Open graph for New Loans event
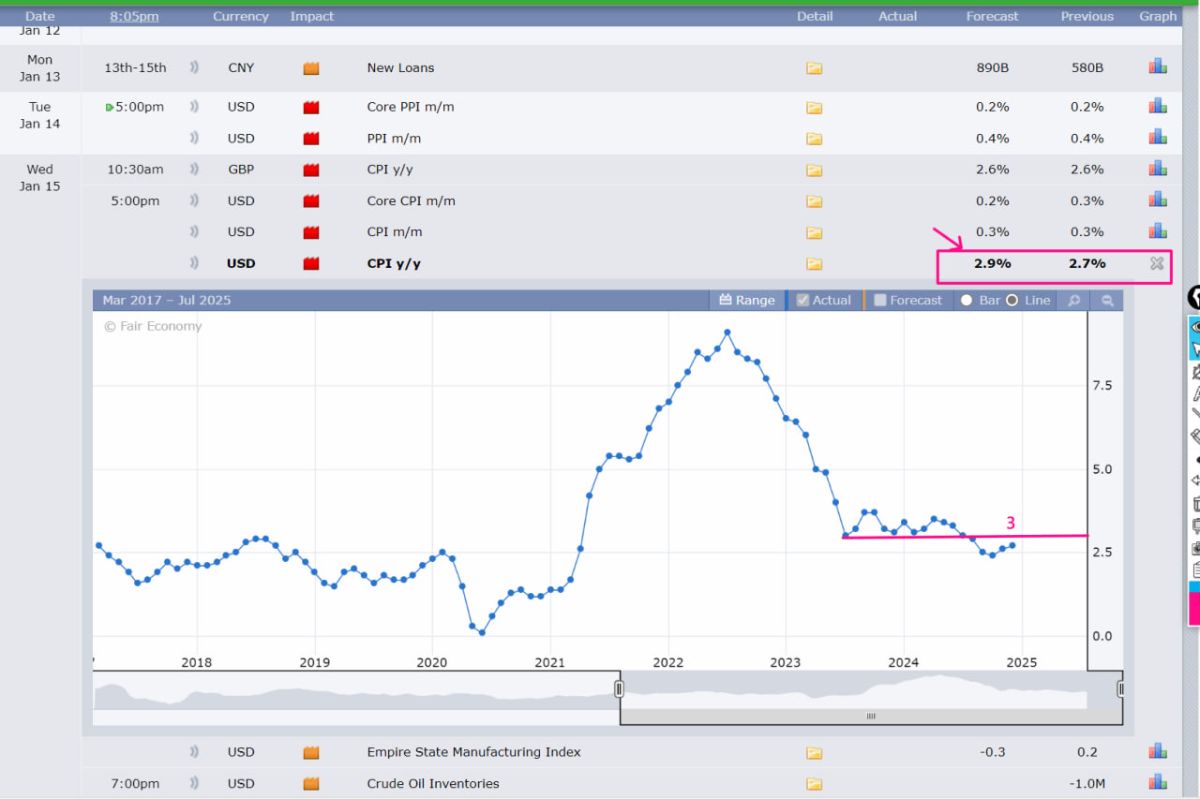Screen dimensions: 1200x799 [1157, 67]
